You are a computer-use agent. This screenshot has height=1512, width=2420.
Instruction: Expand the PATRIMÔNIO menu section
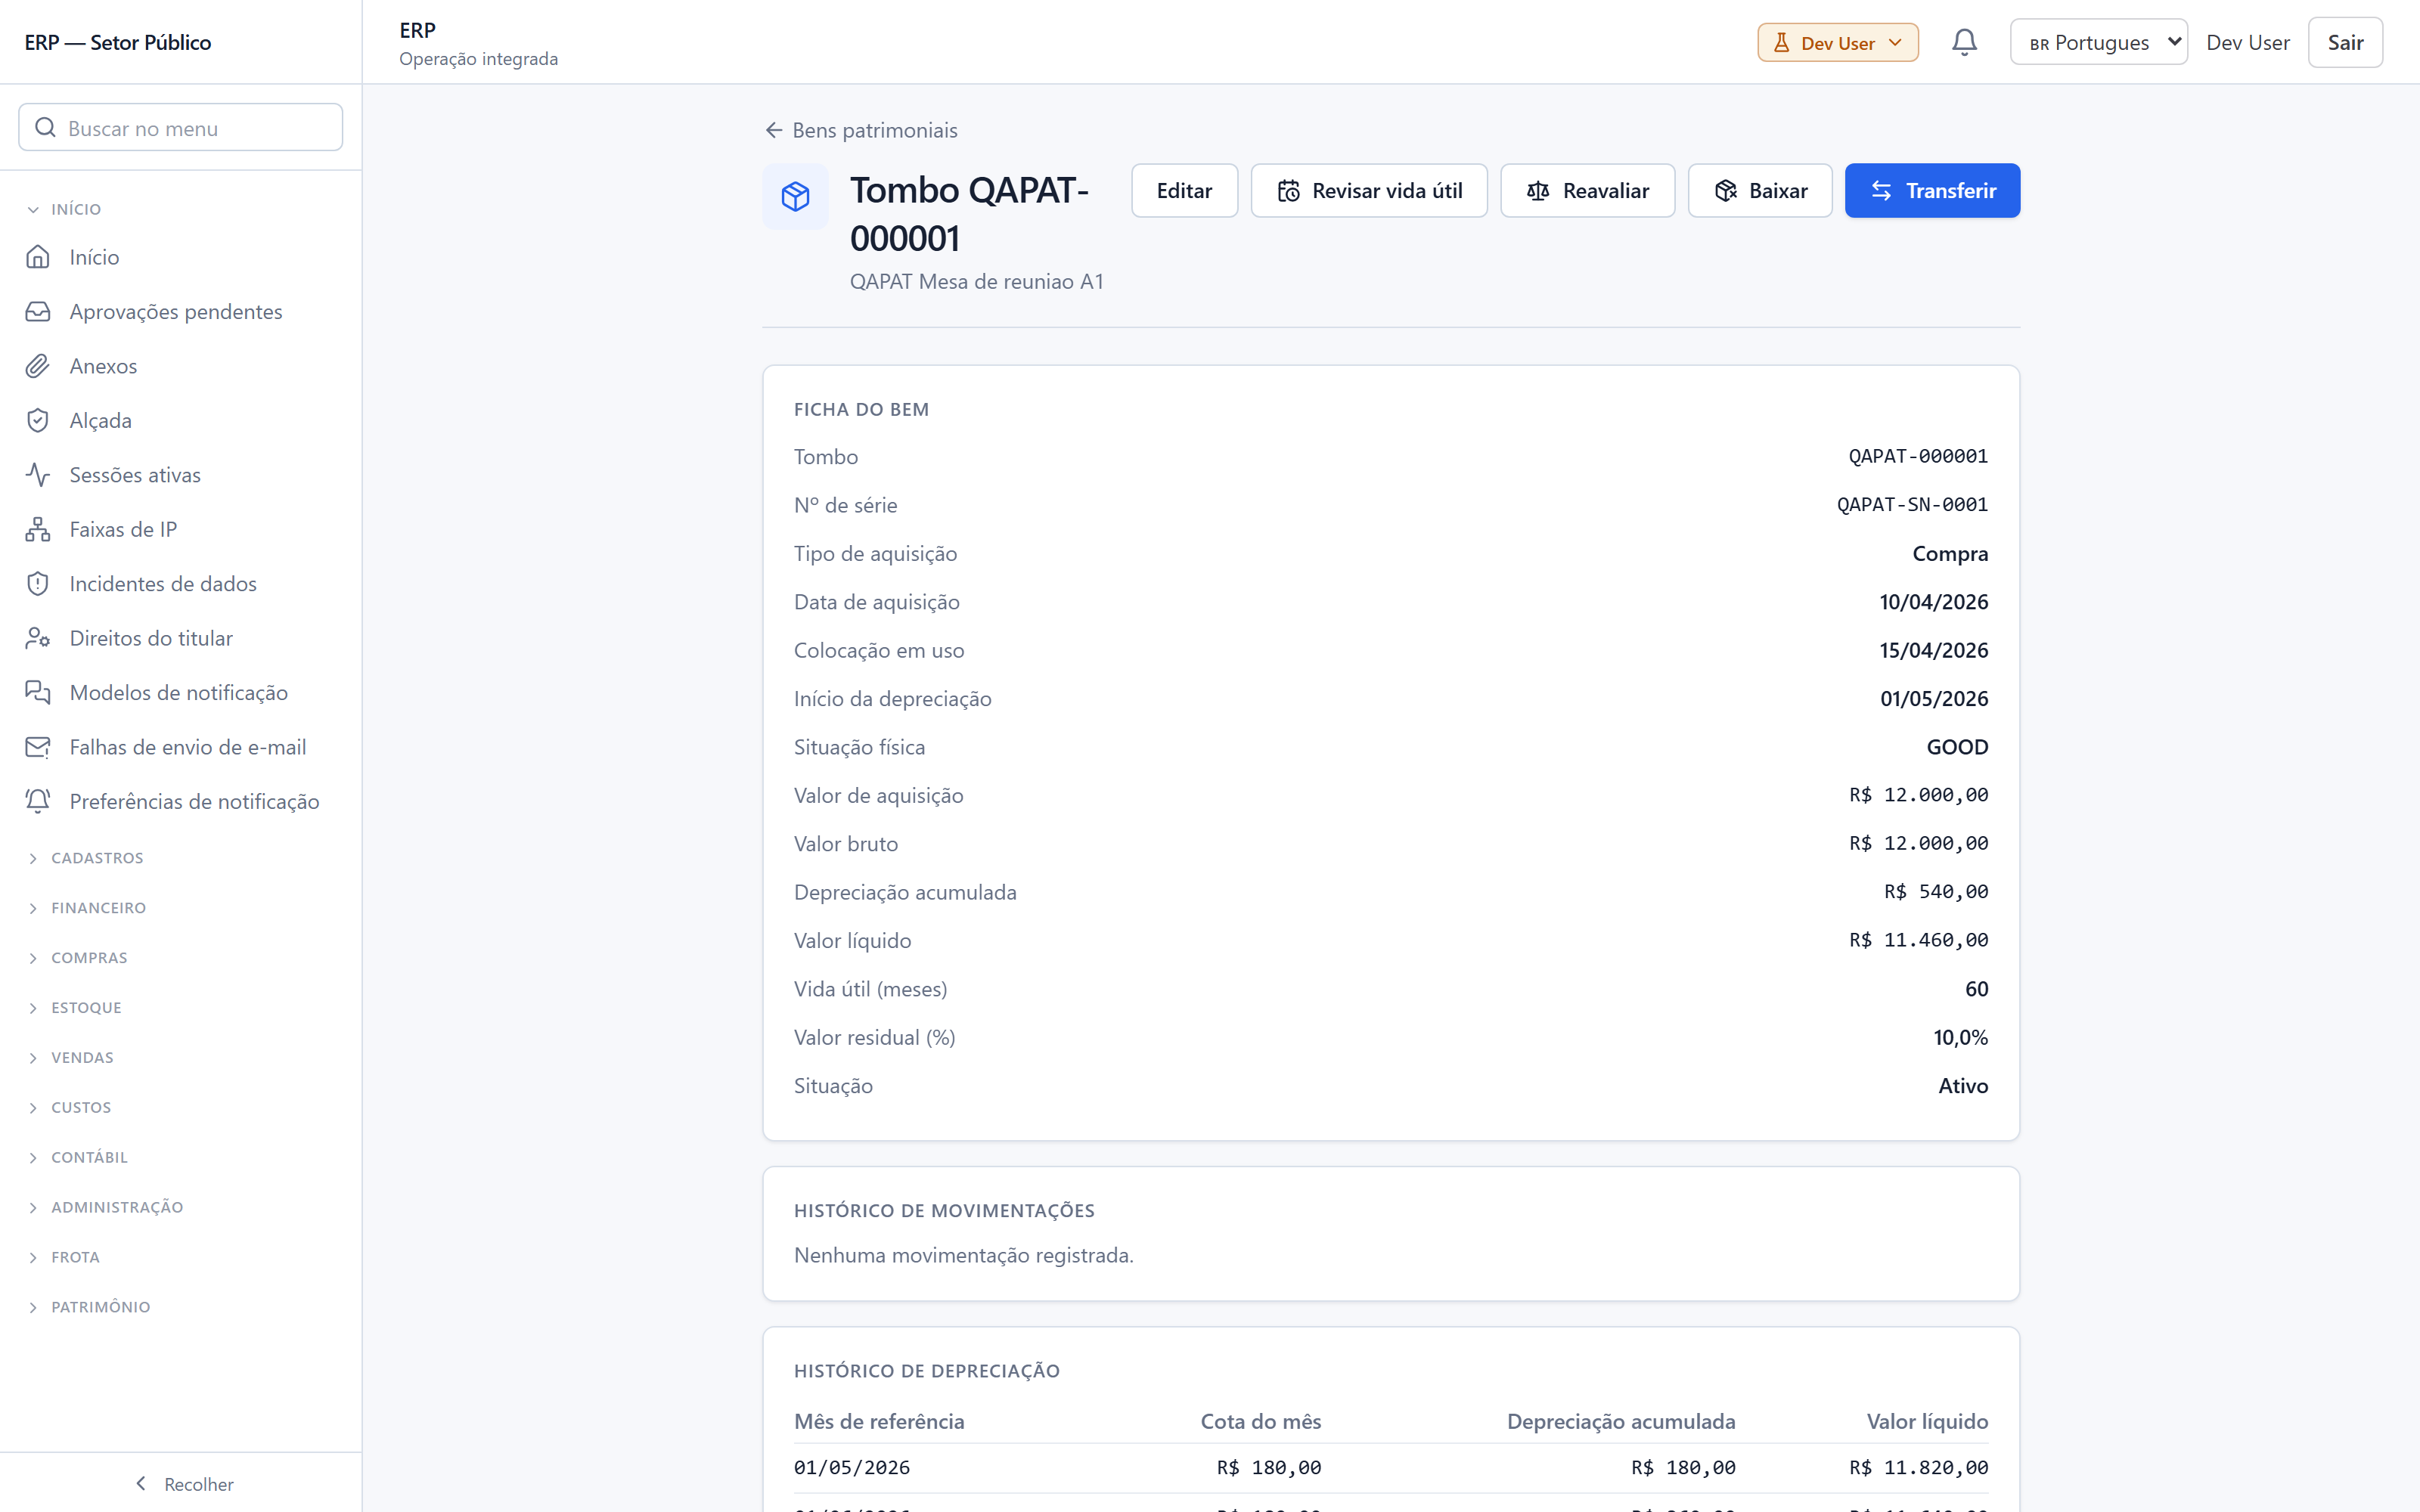point(89,1307)
